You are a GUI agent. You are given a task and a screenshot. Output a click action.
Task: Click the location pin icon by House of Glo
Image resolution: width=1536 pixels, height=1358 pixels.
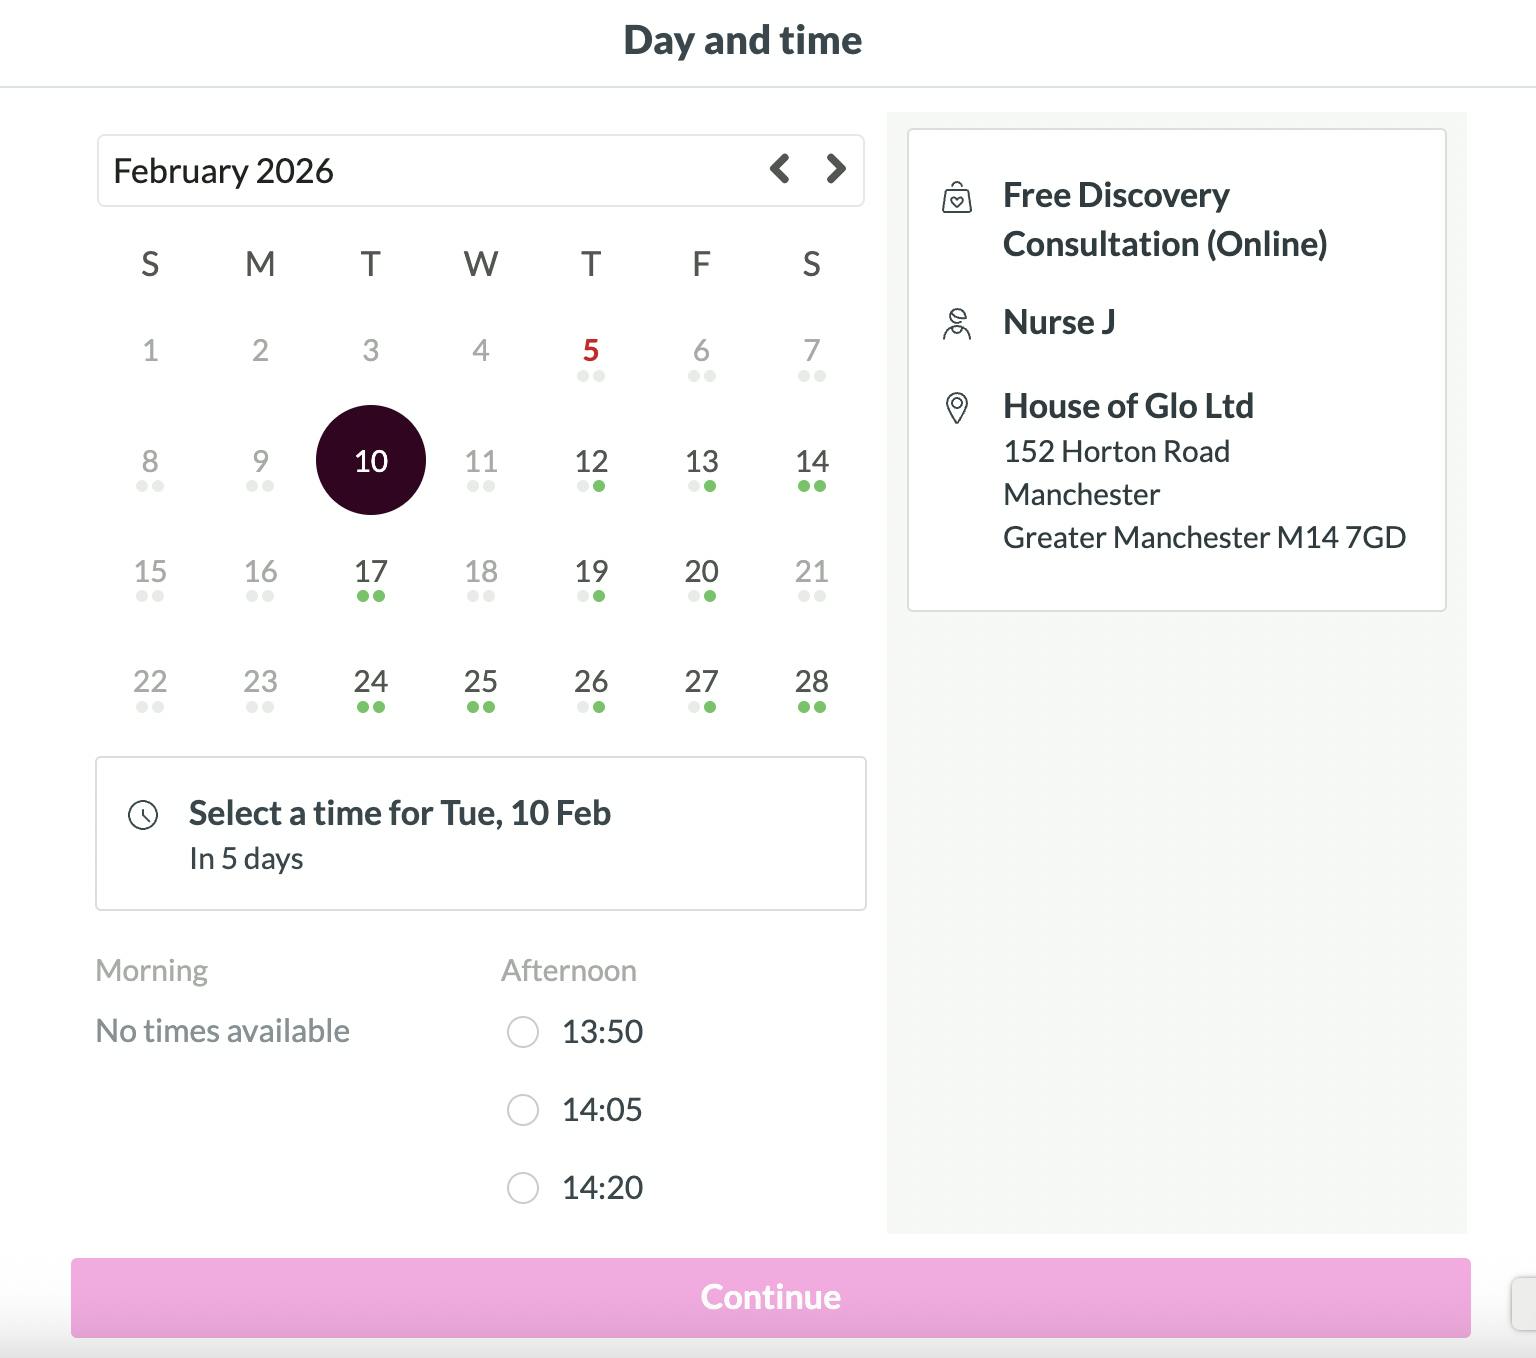tap(957, 408)
